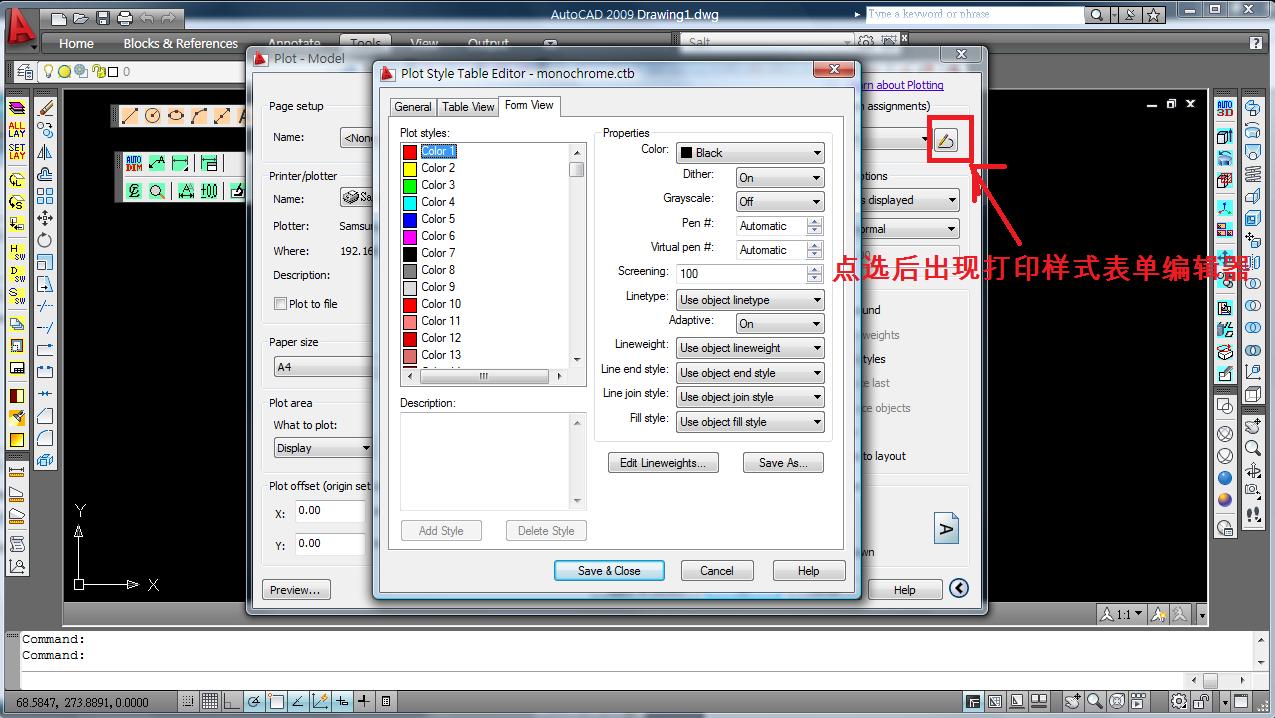1275x718 pixels.
Task: Select the cyan Color 4 swatch
Action: [410, 202]
